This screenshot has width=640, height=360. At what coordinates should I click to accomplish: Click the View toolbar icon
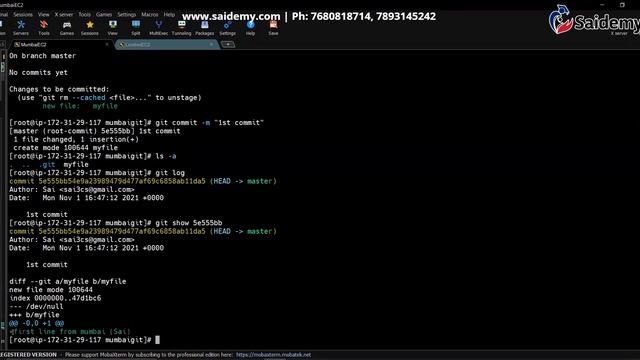coord(113,28)
